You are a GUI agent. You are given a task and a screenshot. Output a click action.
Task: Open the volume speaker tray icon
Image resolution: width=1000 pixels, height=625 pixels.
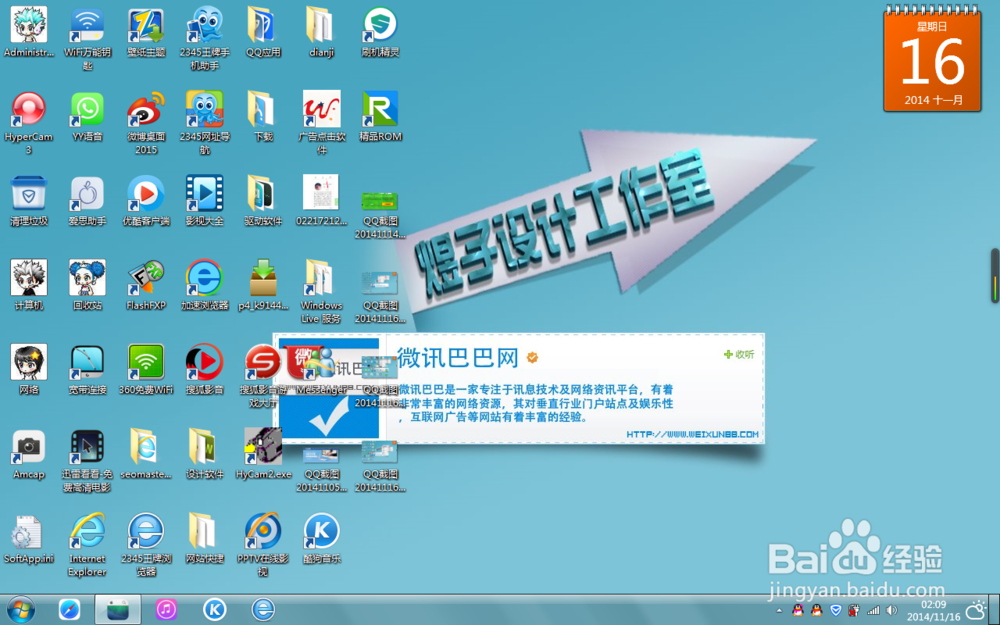point(892,611)
